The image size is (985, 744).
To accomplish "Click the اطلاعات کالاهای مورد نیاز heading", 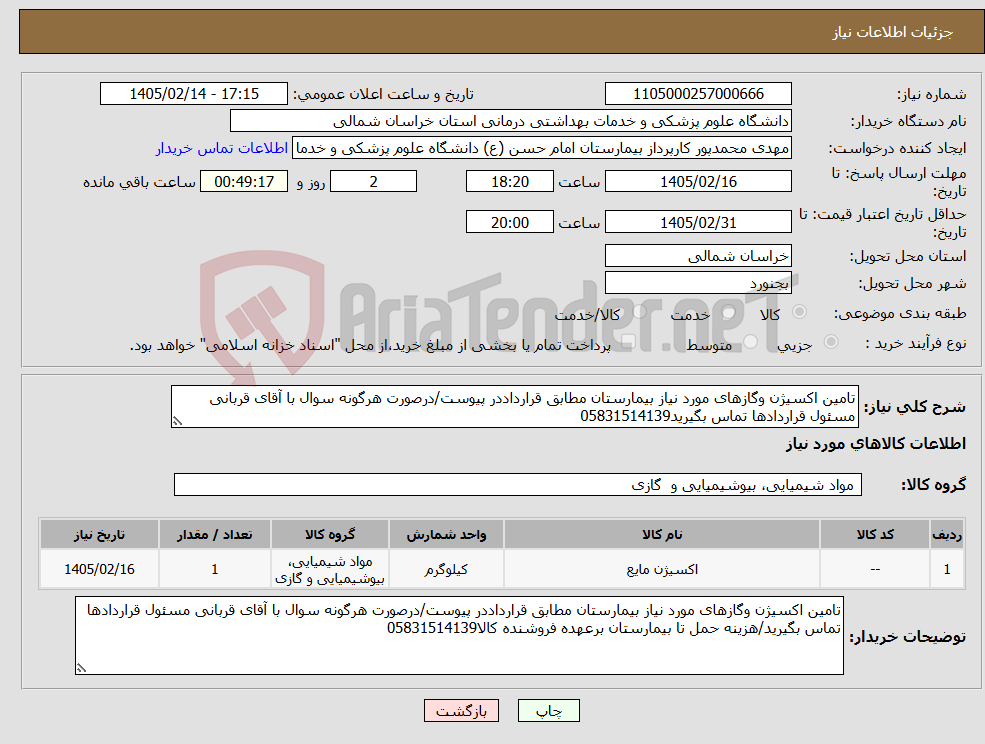I will point(876,444).
